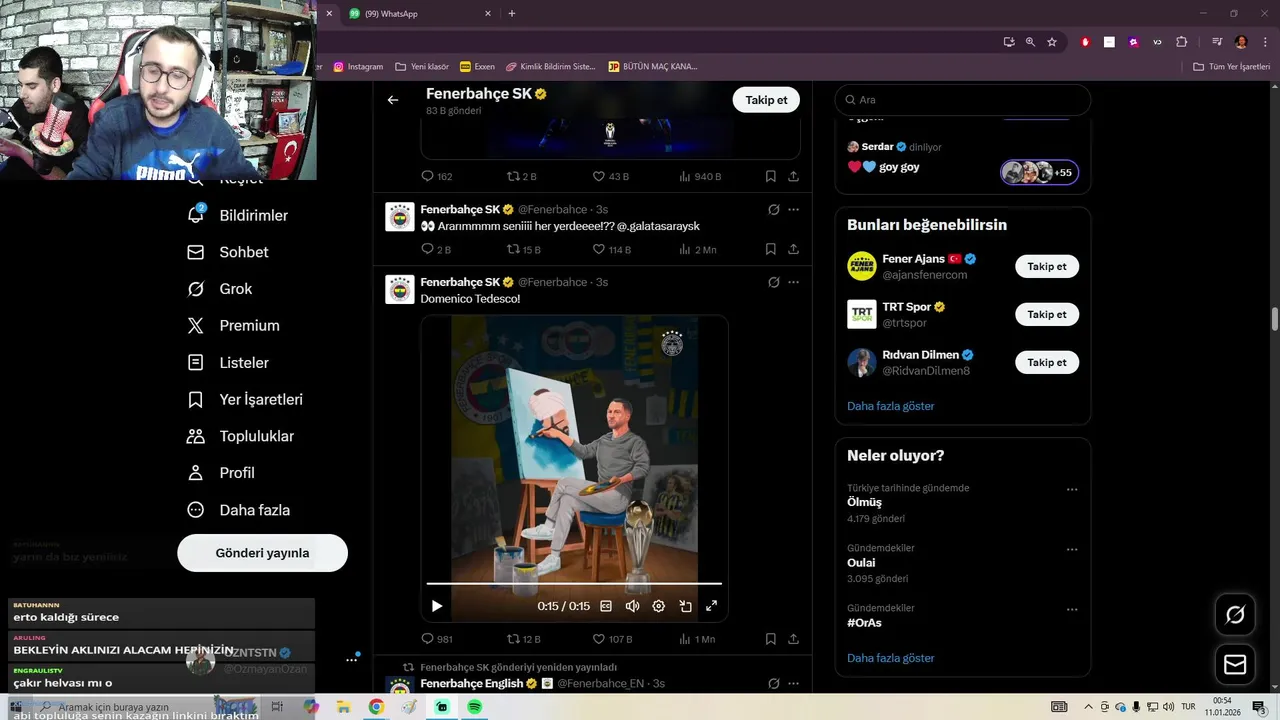
Task: Open account menu dots near OzmayanOzan
Action: 351,660
